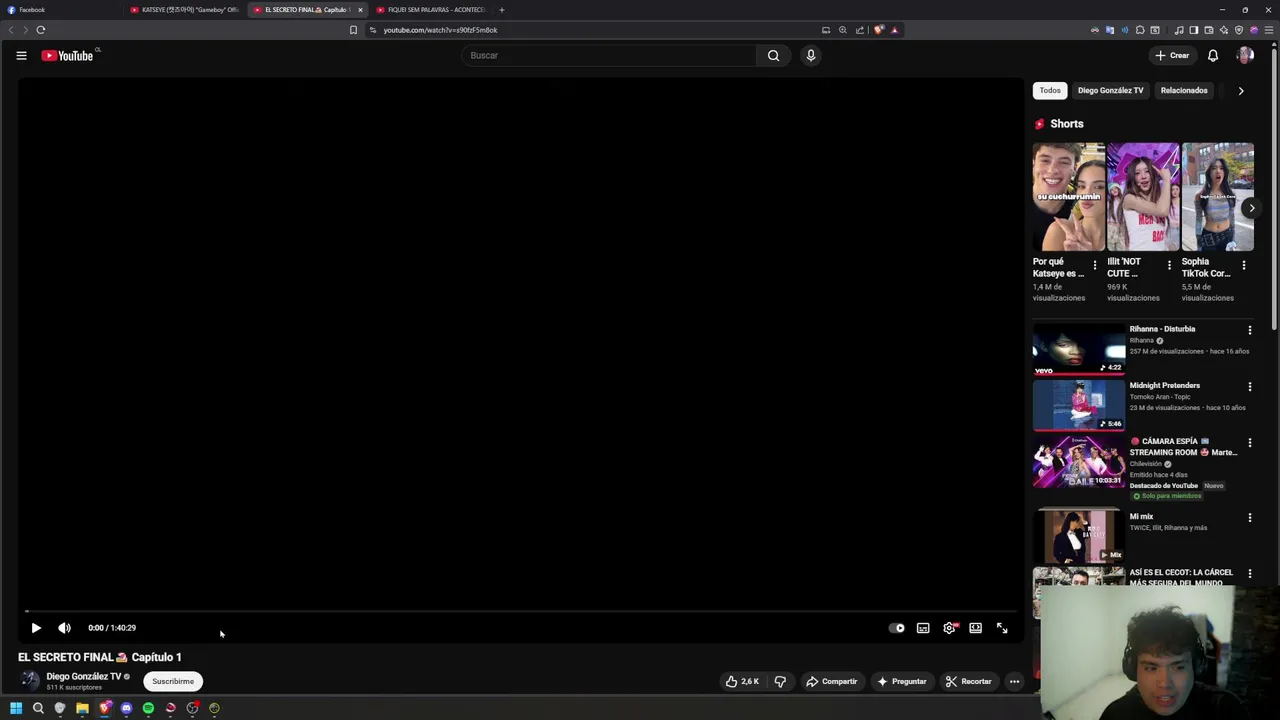This screenshot has width=1280, height=720.
Task: Switch to theater mode
Action: click(x=975, y=628)
